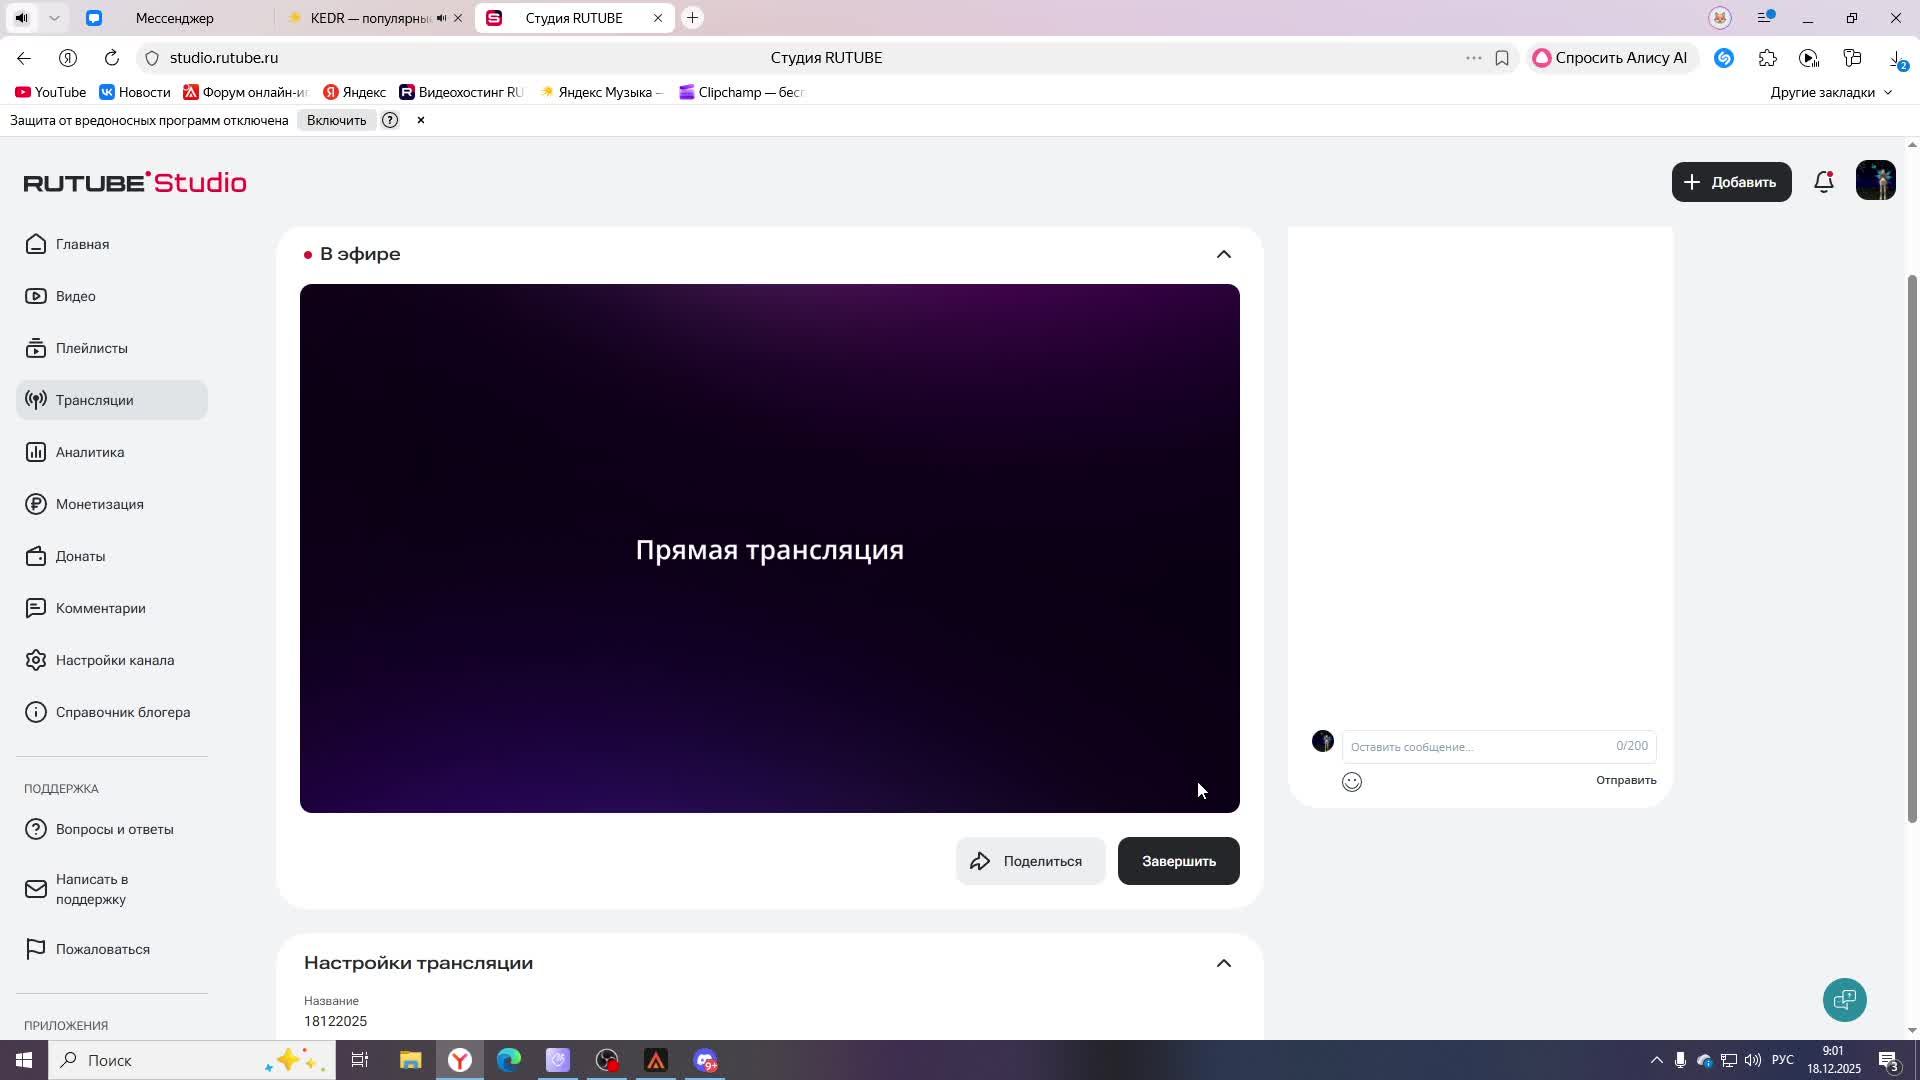Click the RUTUBE Studio logo
The width and height of the screenshot is (1920, 1080).
[x=134, y=182]
